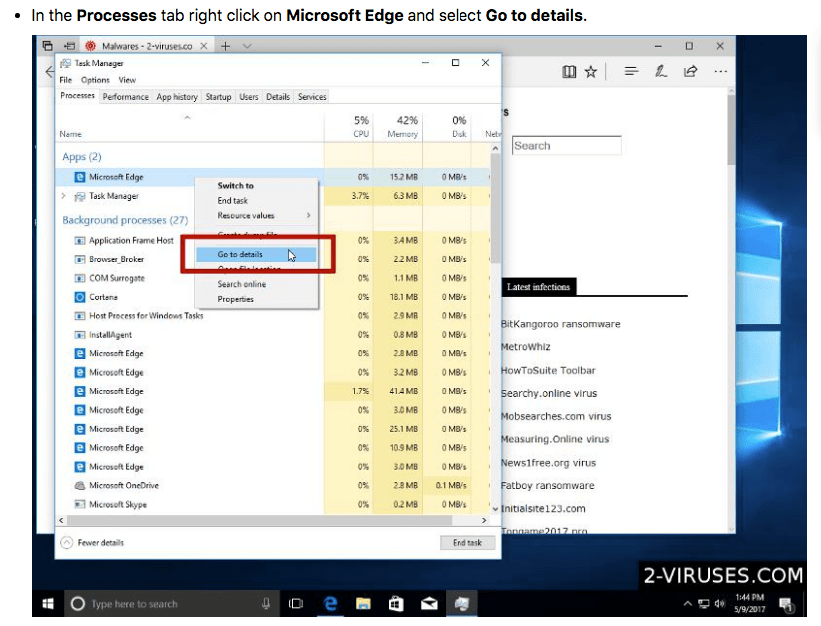Open the Edge tab list chevron
The height and width of the screenshot is (626, 821).
click(247, 46)
